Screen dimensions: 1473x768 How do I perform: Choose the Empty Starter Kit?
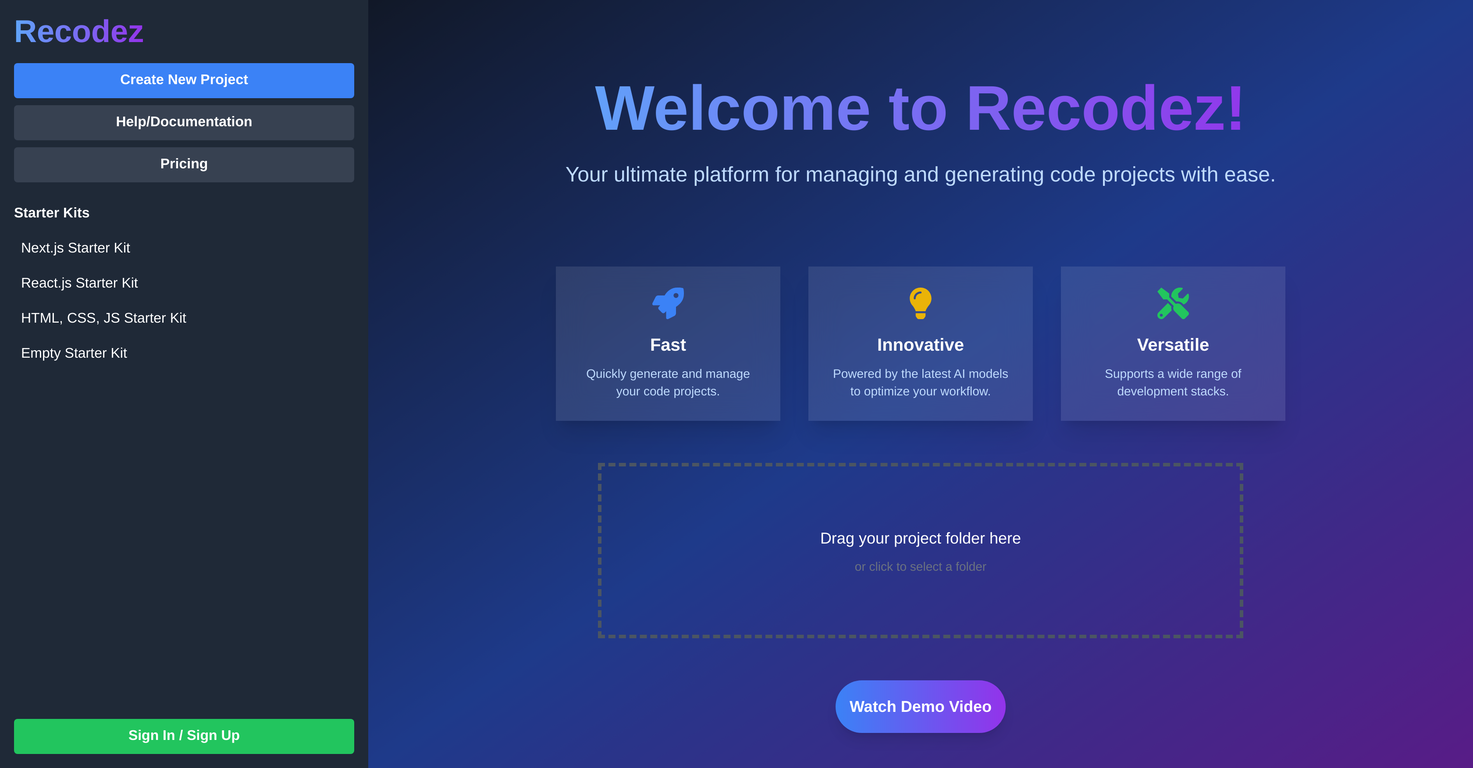pos(73,352)
